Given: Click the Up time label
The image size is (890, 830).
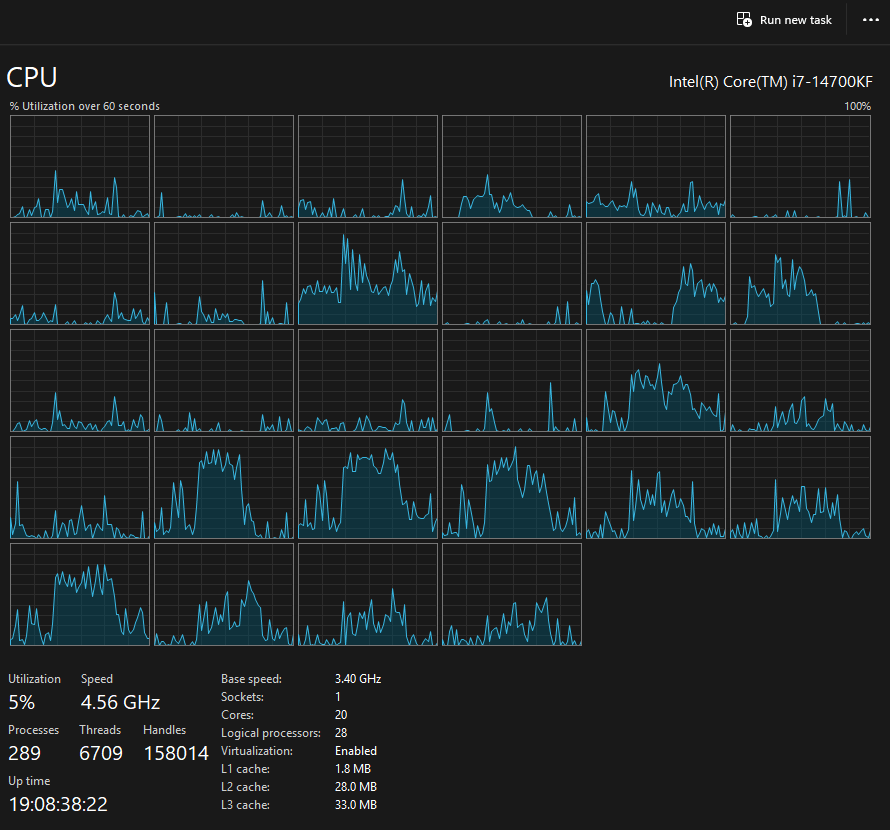Looking at the screenshot, I should click(x=29, y=781).
